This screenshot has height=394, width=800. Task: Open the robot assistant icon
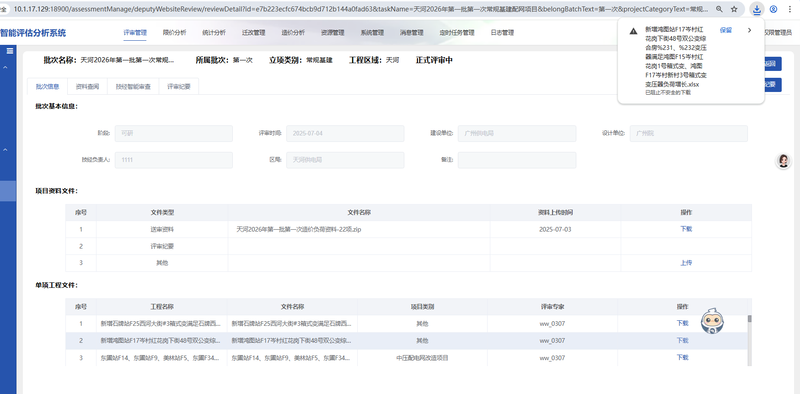click(x=713, y=321)
